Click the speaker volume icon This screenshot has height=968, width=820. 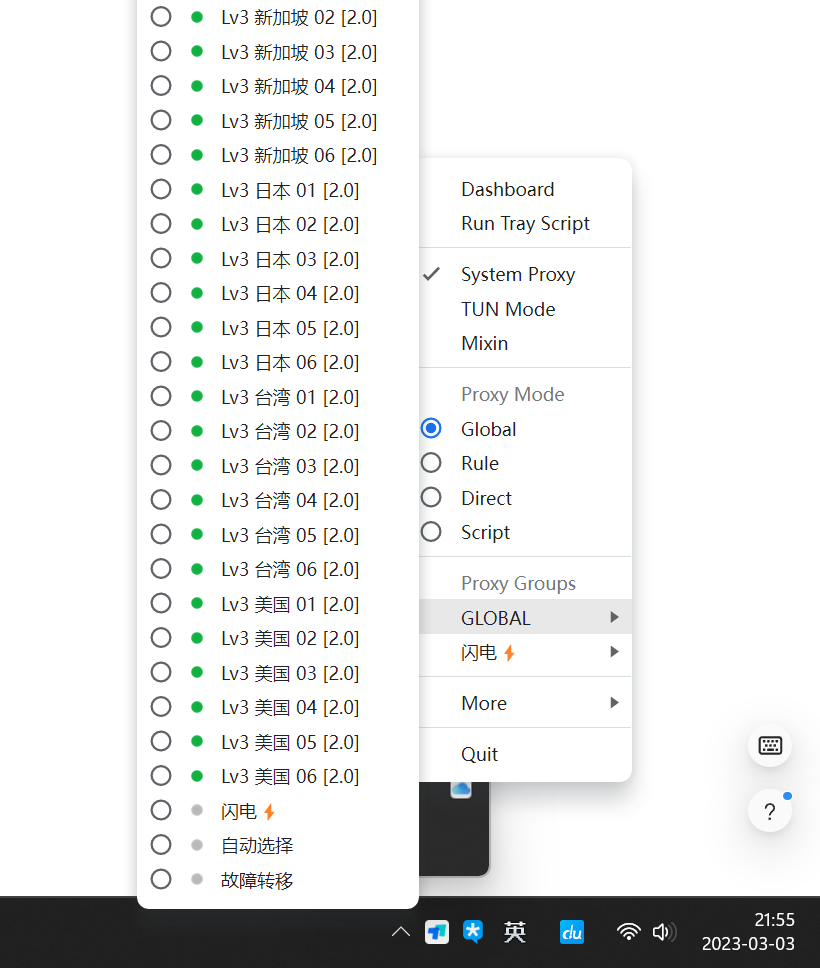(x=664, y=932)
